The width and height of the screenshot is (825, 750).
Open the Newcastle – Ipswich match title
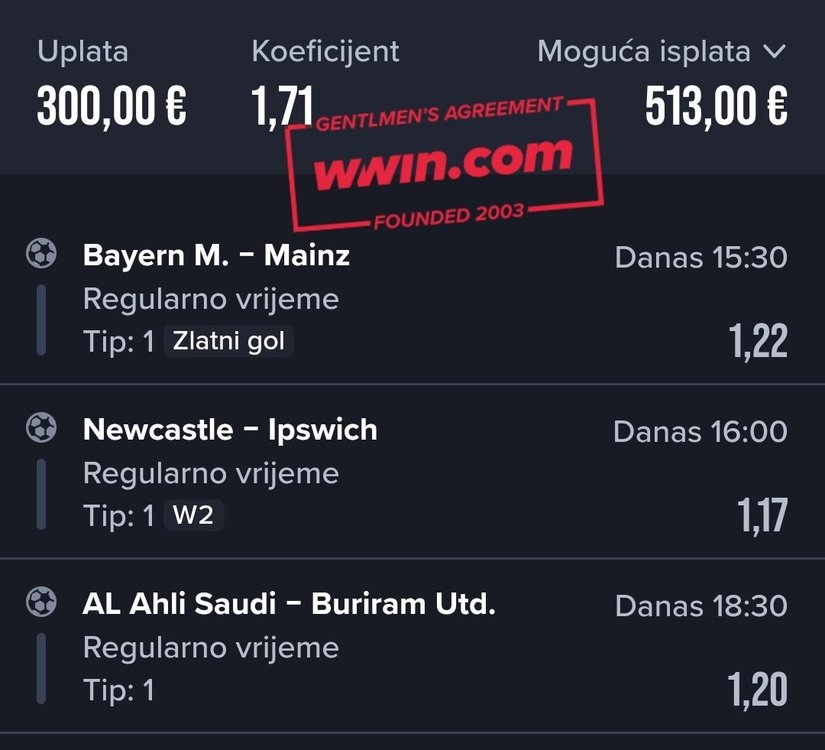tap(230, 429)
